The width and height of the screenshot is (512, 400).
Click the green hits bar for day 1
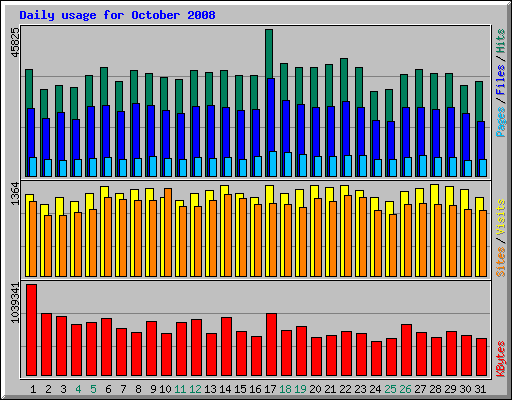tap(29, 88)
